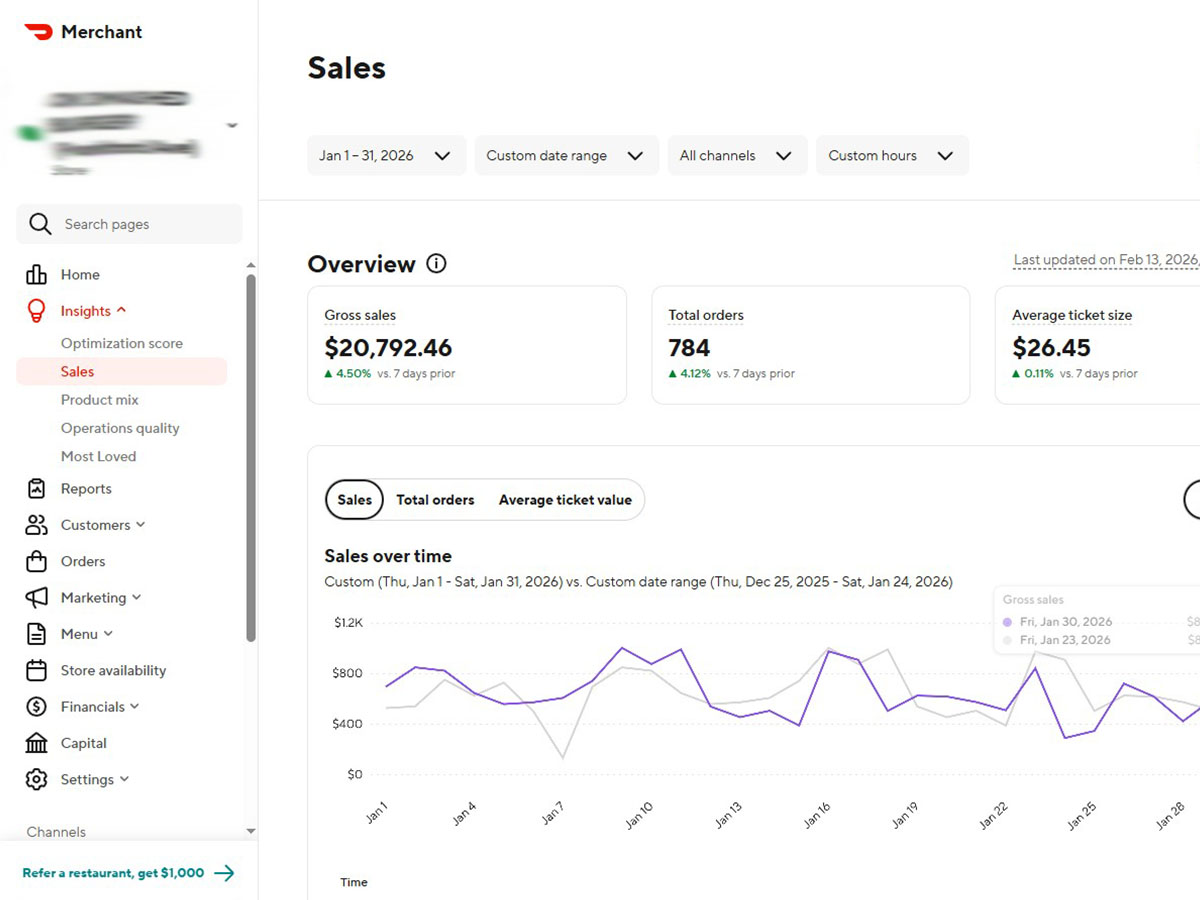Click the Refer a restaurant link
Screen dimensions: 1200x900
pos(115,872)
